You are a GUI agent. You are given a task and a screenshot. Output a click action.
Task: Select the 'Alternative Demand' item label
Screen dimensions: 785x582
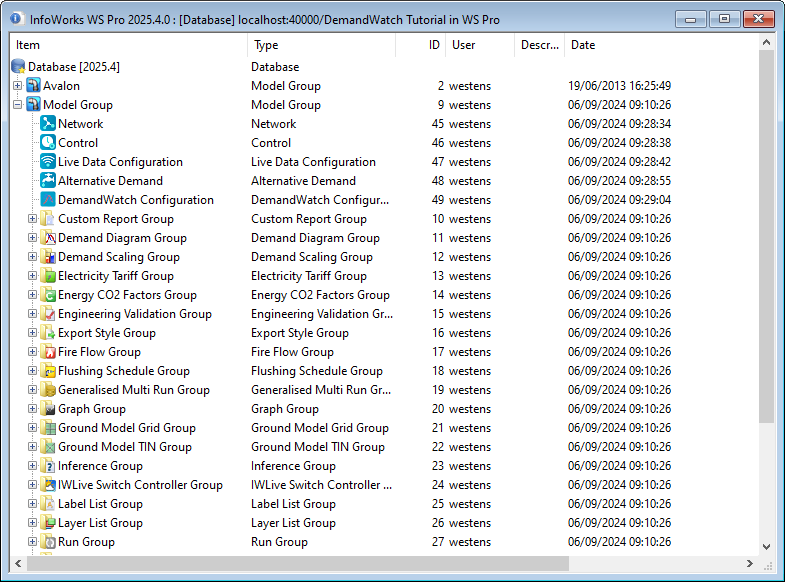[110, 181]
